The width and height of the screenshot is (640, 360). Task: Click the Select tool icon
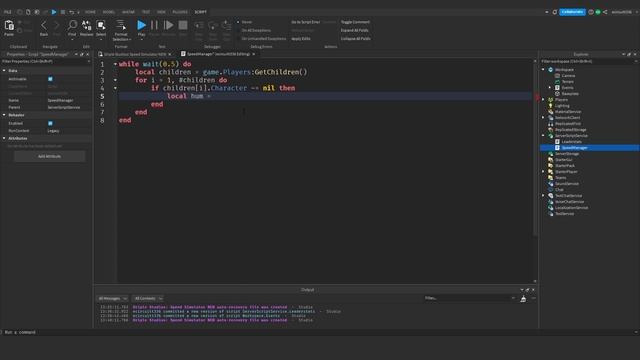(x=101, y=26)
